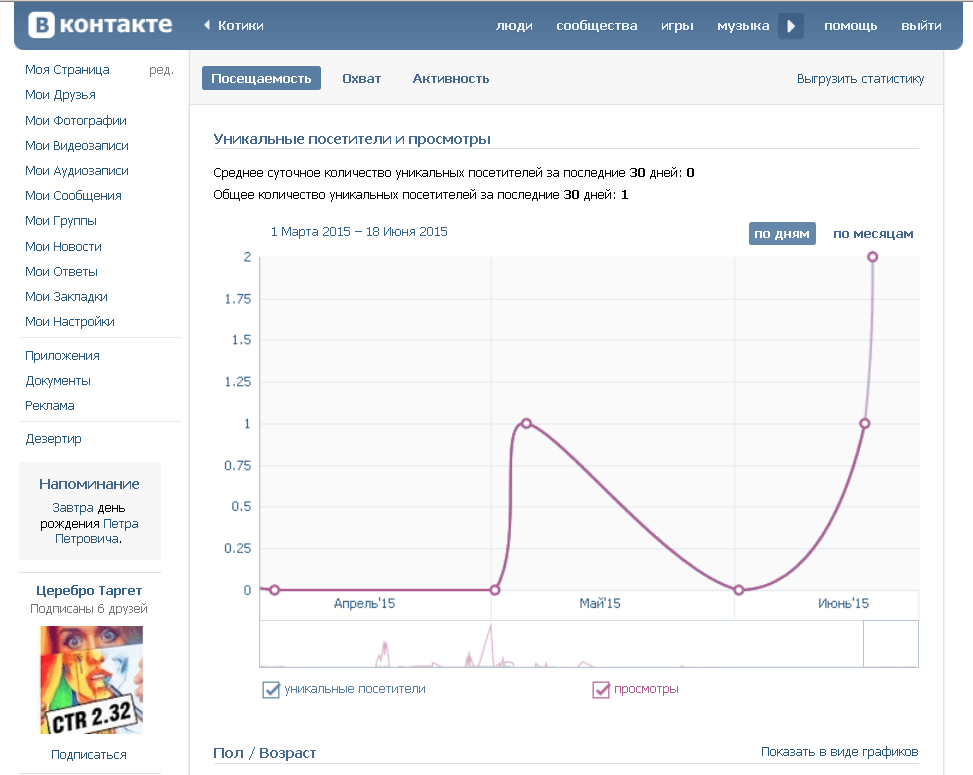Click the peak data point at value 2
Image resolution: width=973 pixels, height=775 pixels.
[873, 257]
